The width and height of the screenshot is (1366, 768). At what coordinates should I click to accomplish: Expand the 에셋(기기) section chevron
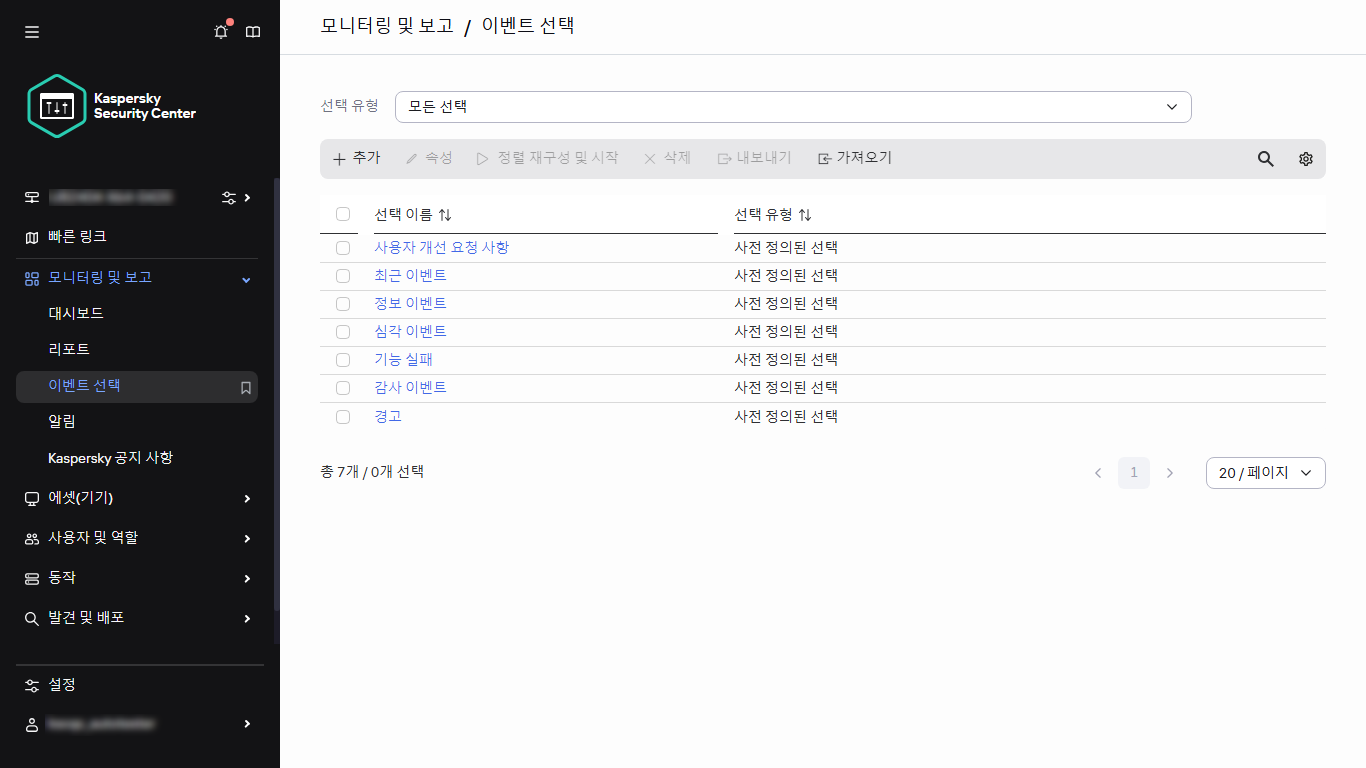pyautogui.click(x=247, y=498)
